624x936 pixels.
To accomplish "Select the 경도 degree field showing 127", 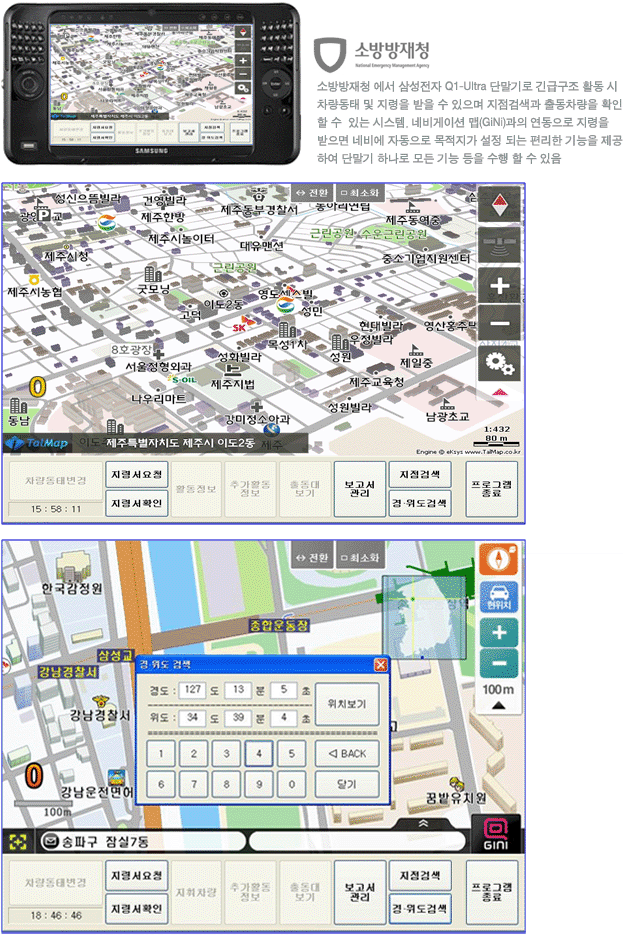I will [194, 690].
